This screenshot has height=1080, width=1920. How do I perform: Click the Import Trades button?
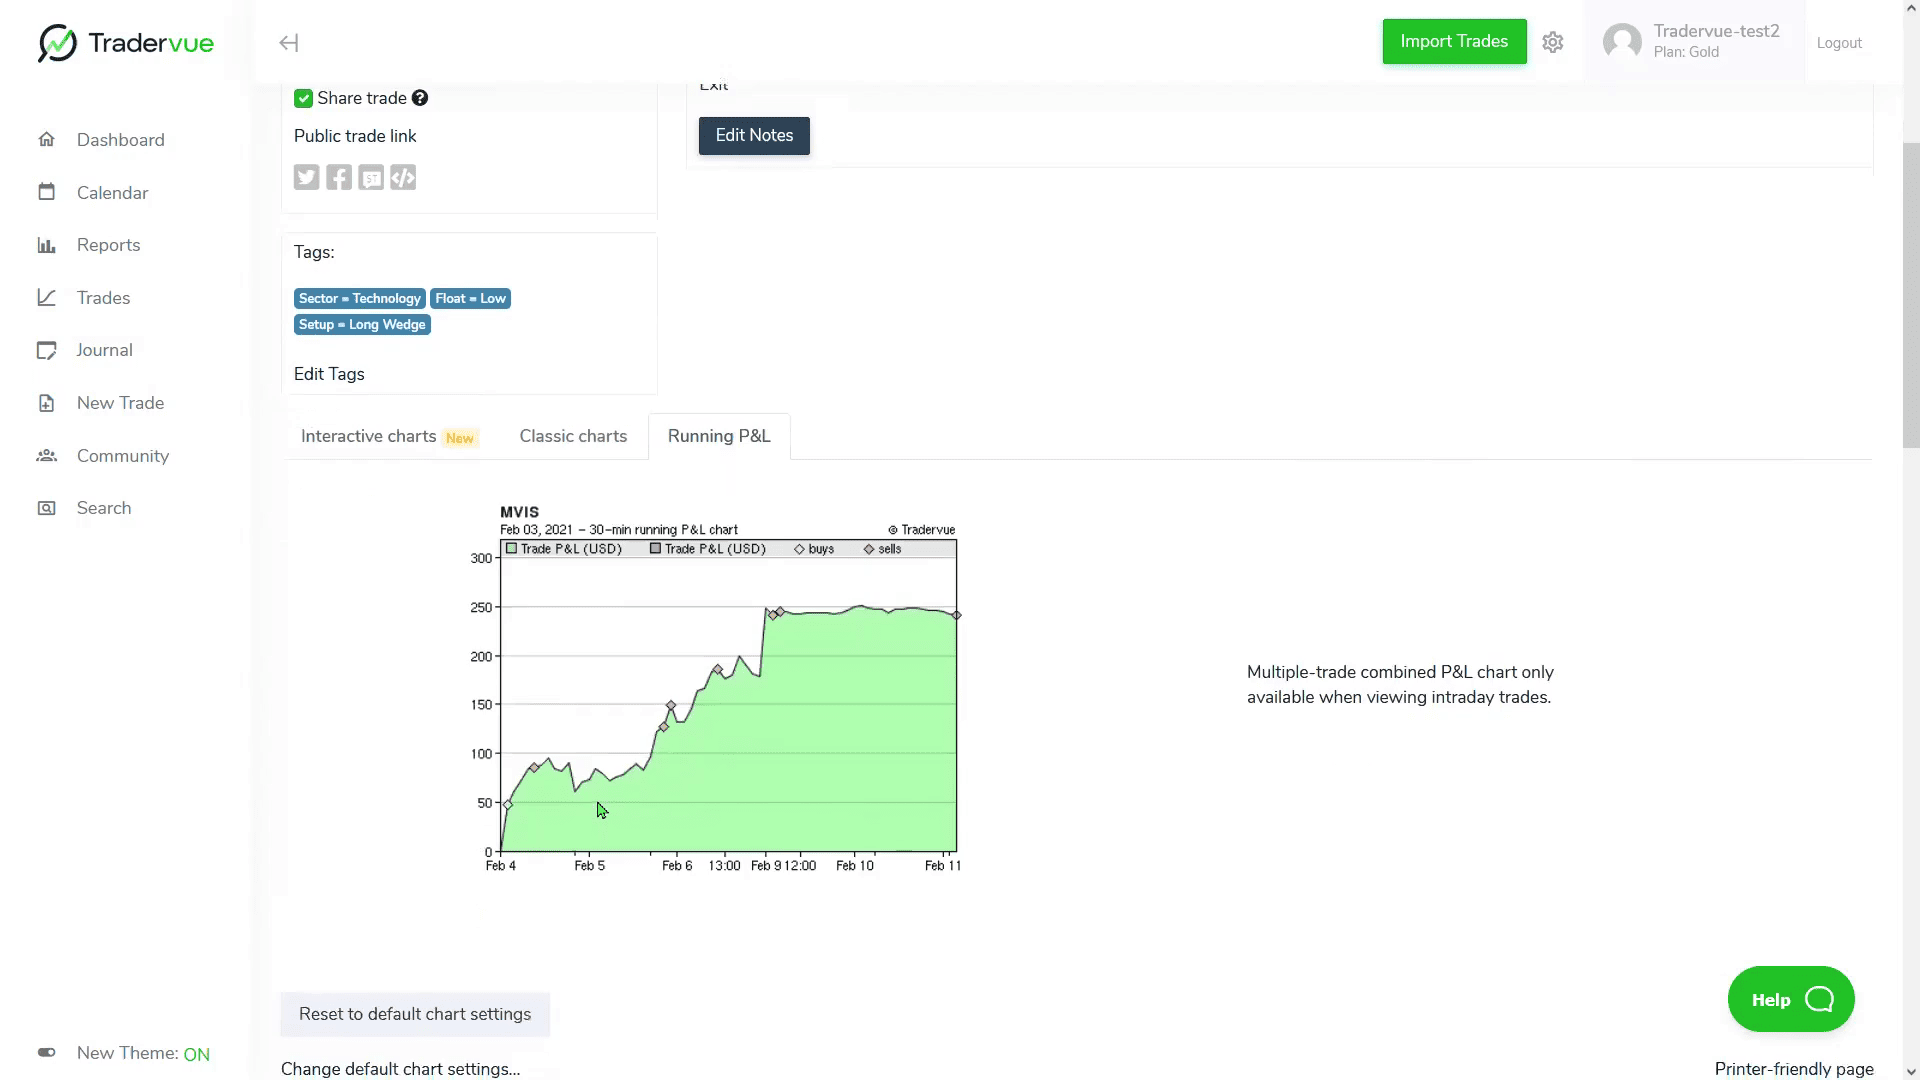click(x=1454, y=41)
